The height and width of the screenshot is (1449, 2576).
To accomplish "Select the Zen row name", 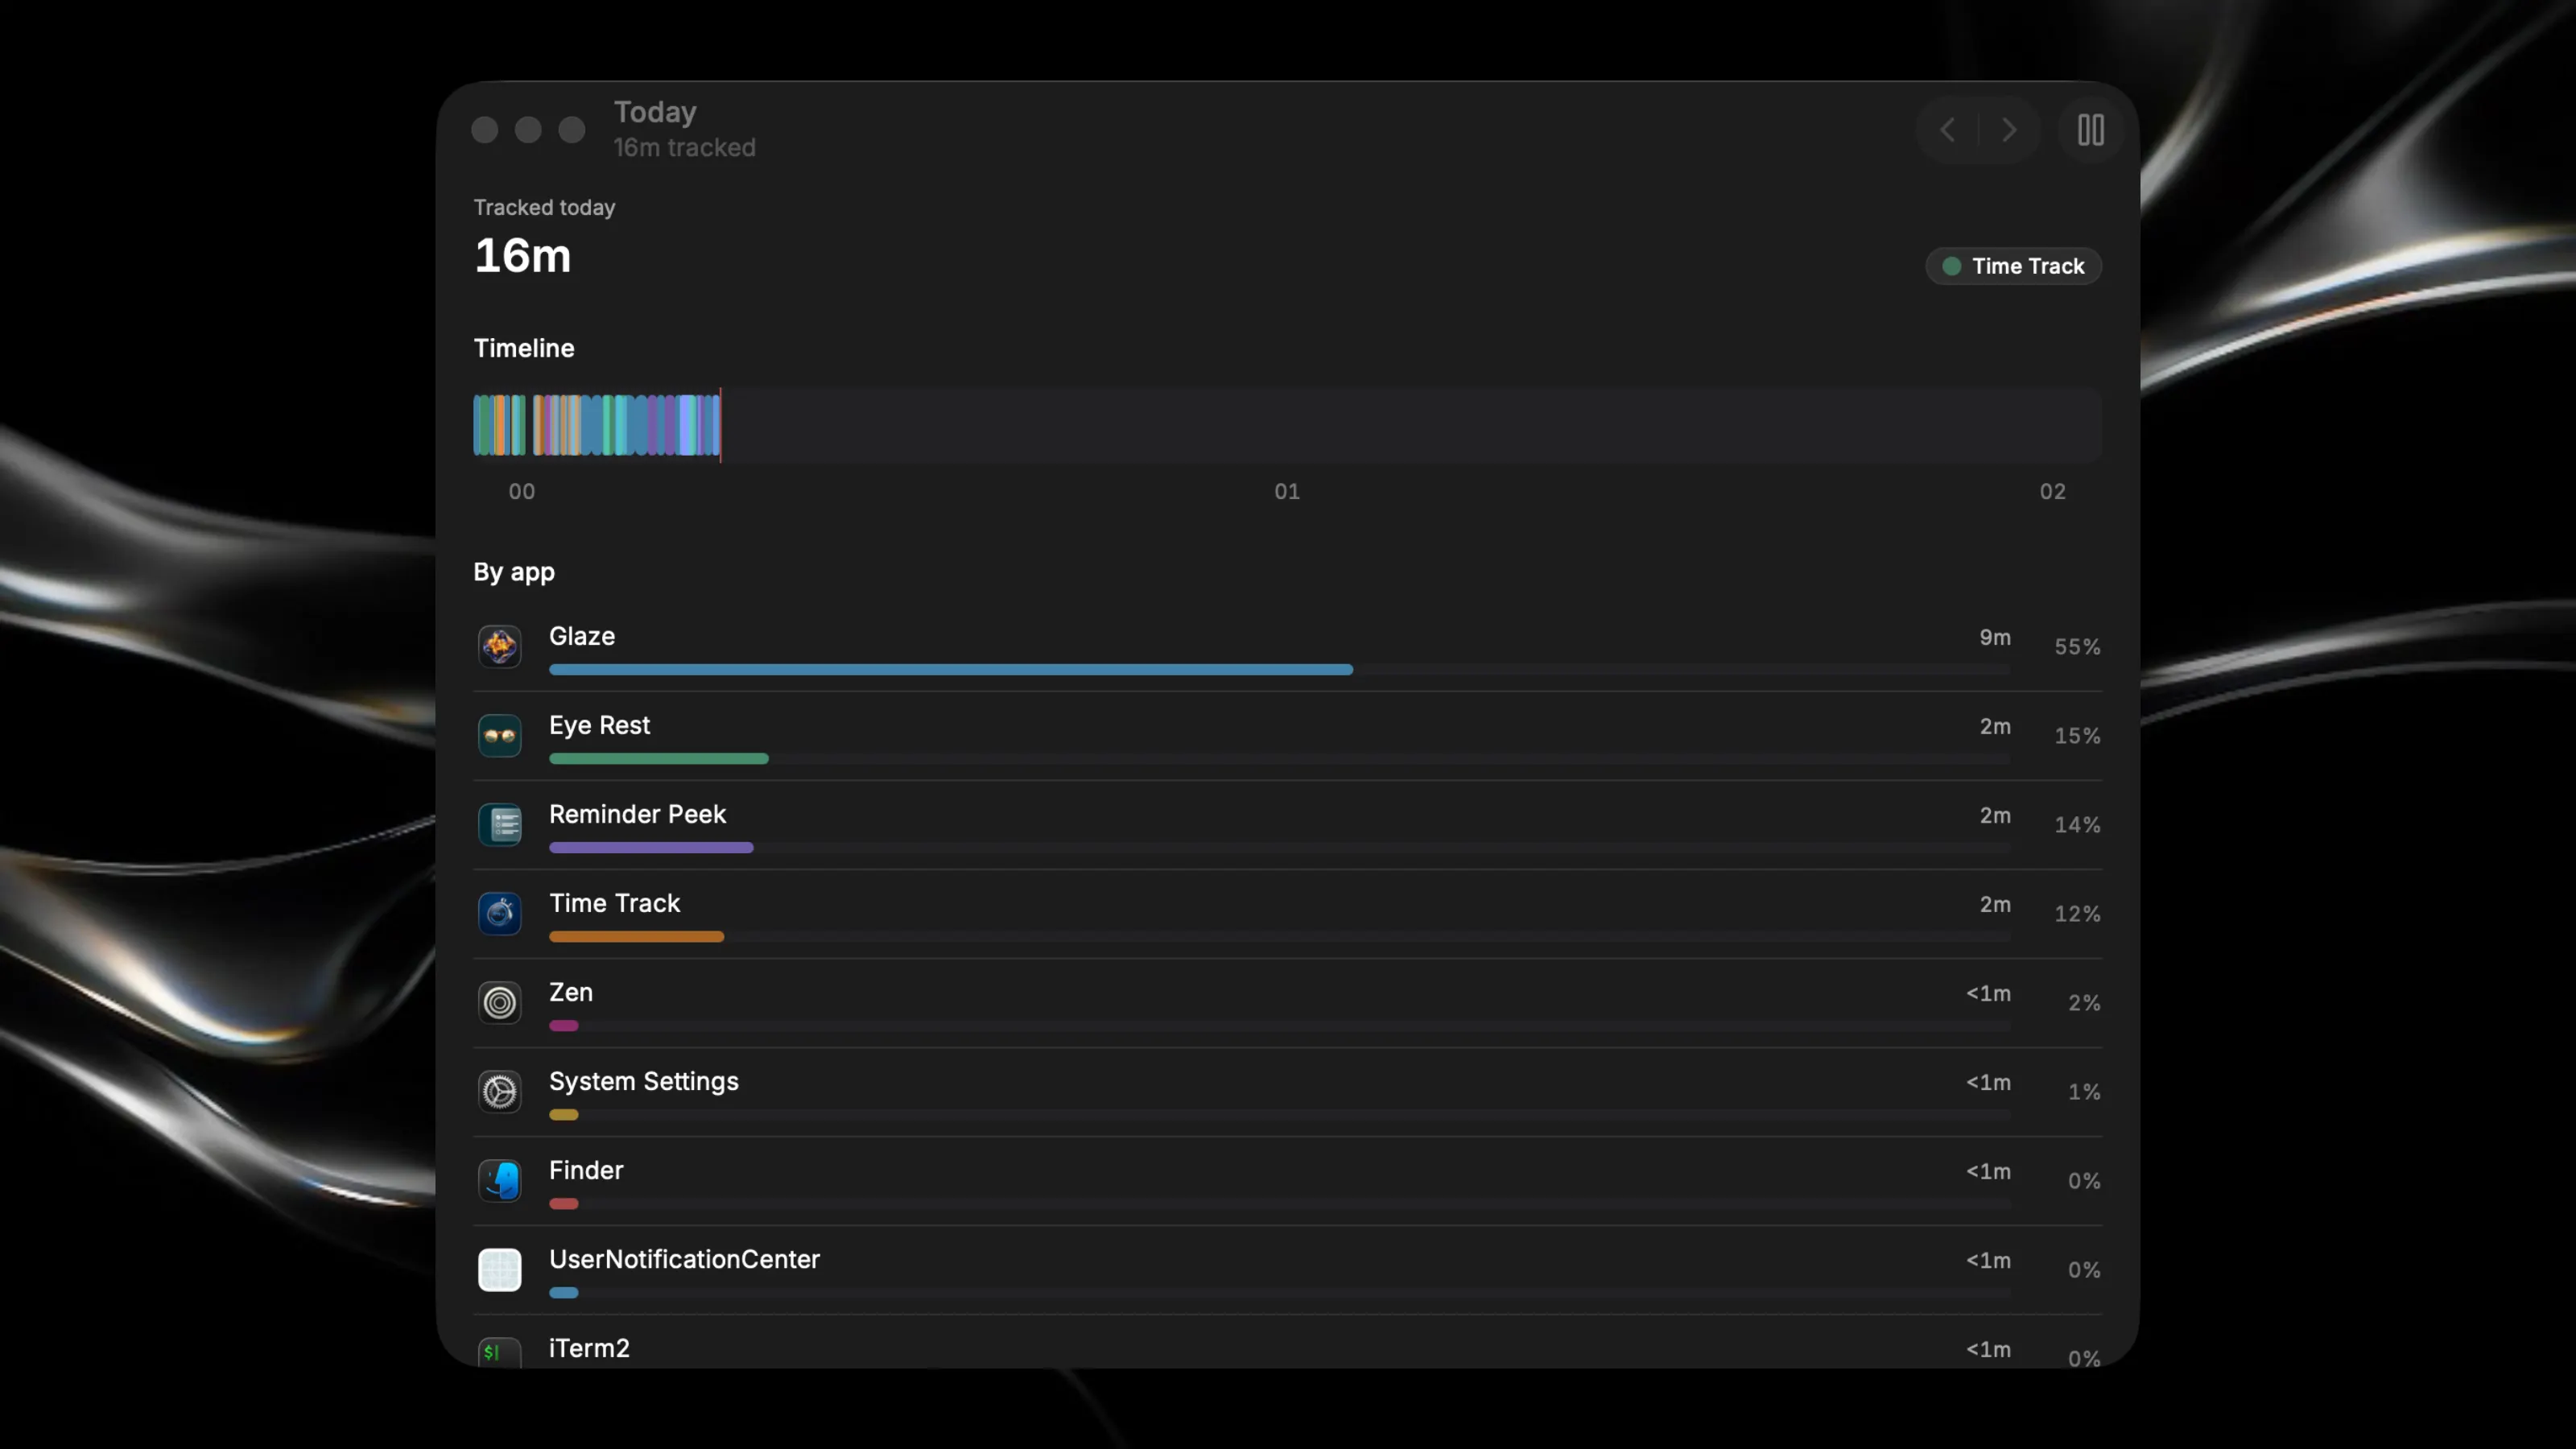I will (571, 992).
